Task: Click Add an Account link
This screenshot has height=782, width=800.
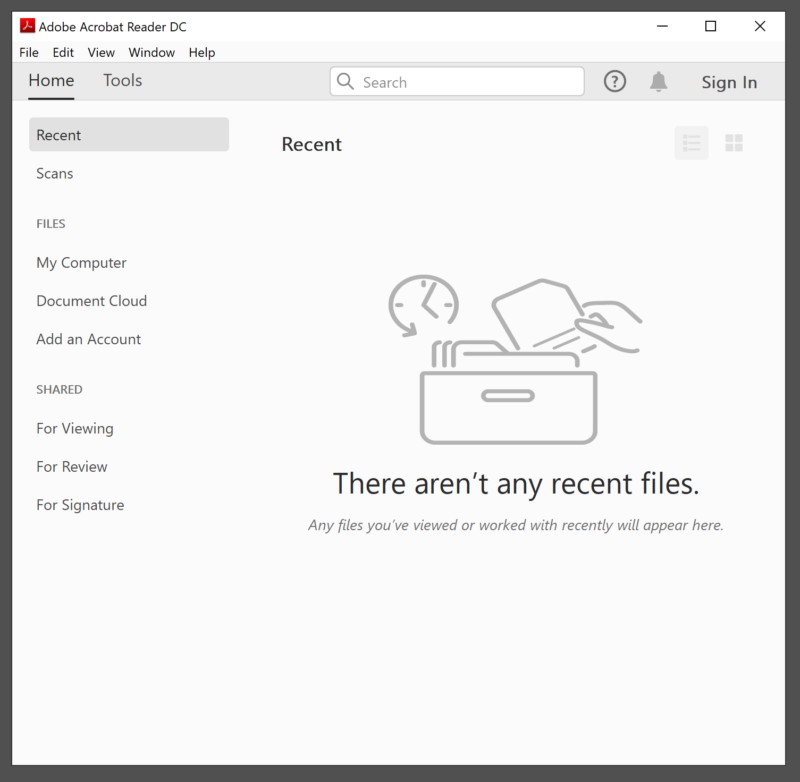Action: (x=89, y=339)
